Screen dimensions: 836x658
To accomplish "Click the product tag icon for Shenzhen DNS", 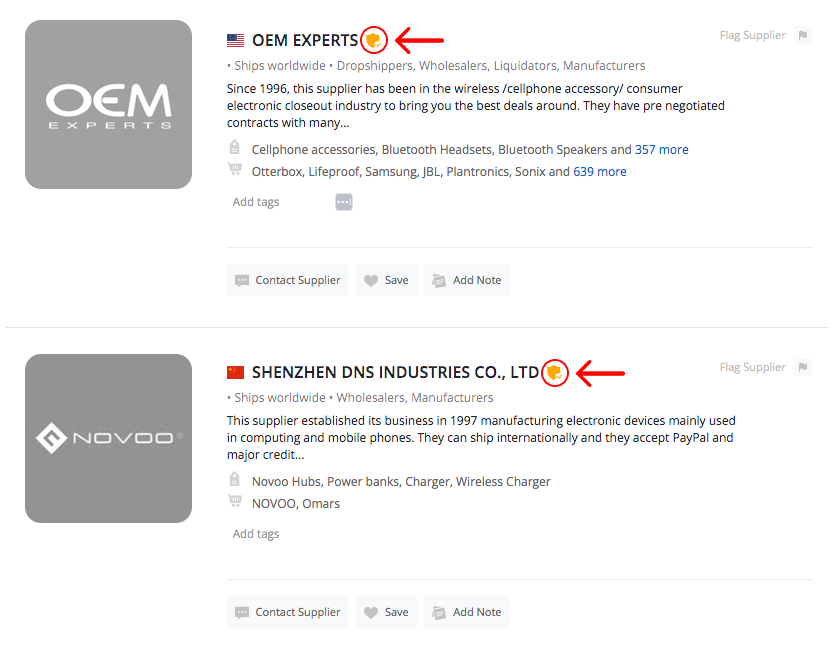I will coord(235,479).
